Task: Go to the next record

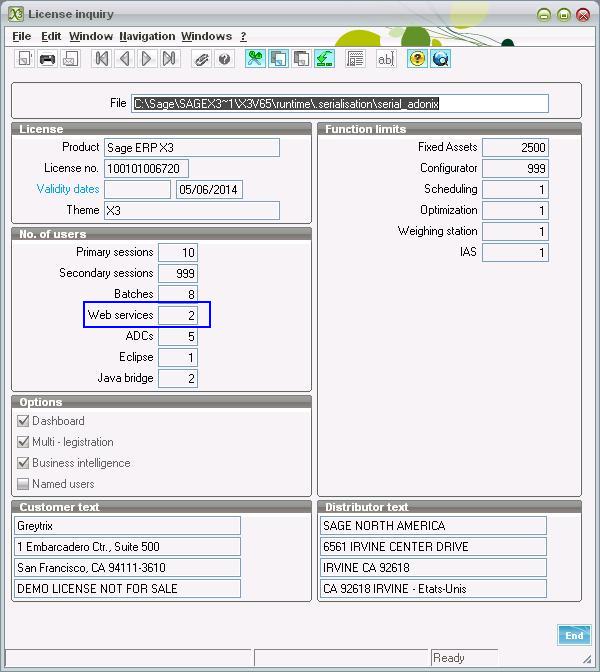Action: pyautogui.click(x=147, y=59)
